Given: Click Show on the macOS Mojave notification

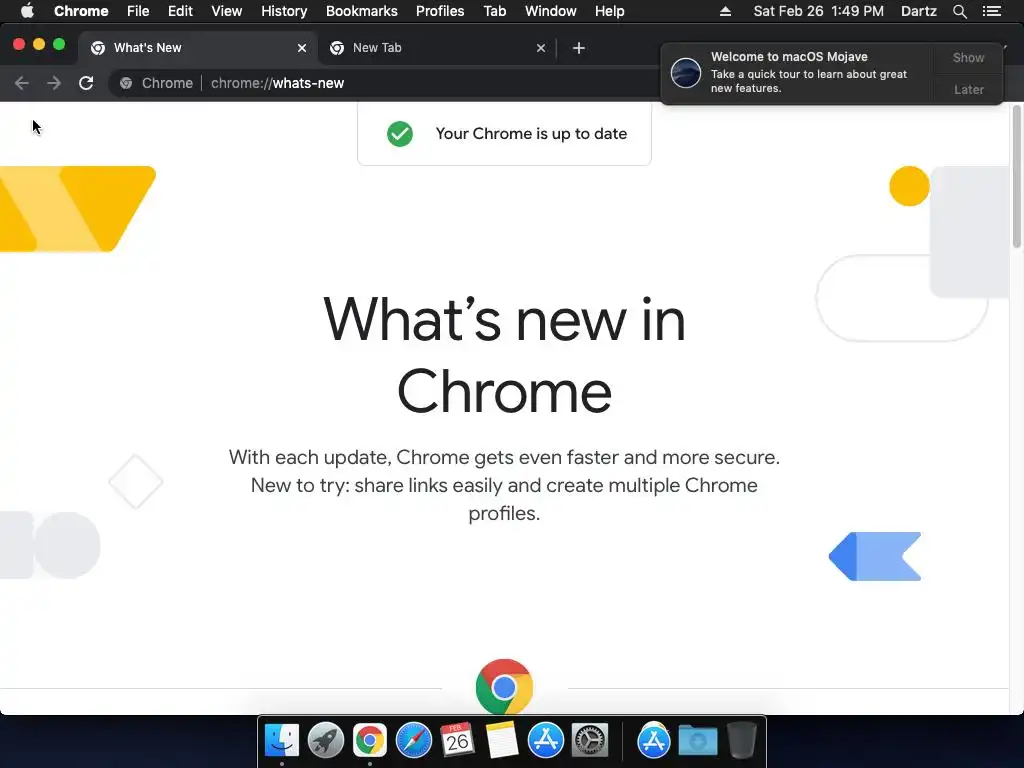Looking at the screenshot, I should tap(968, 57).
